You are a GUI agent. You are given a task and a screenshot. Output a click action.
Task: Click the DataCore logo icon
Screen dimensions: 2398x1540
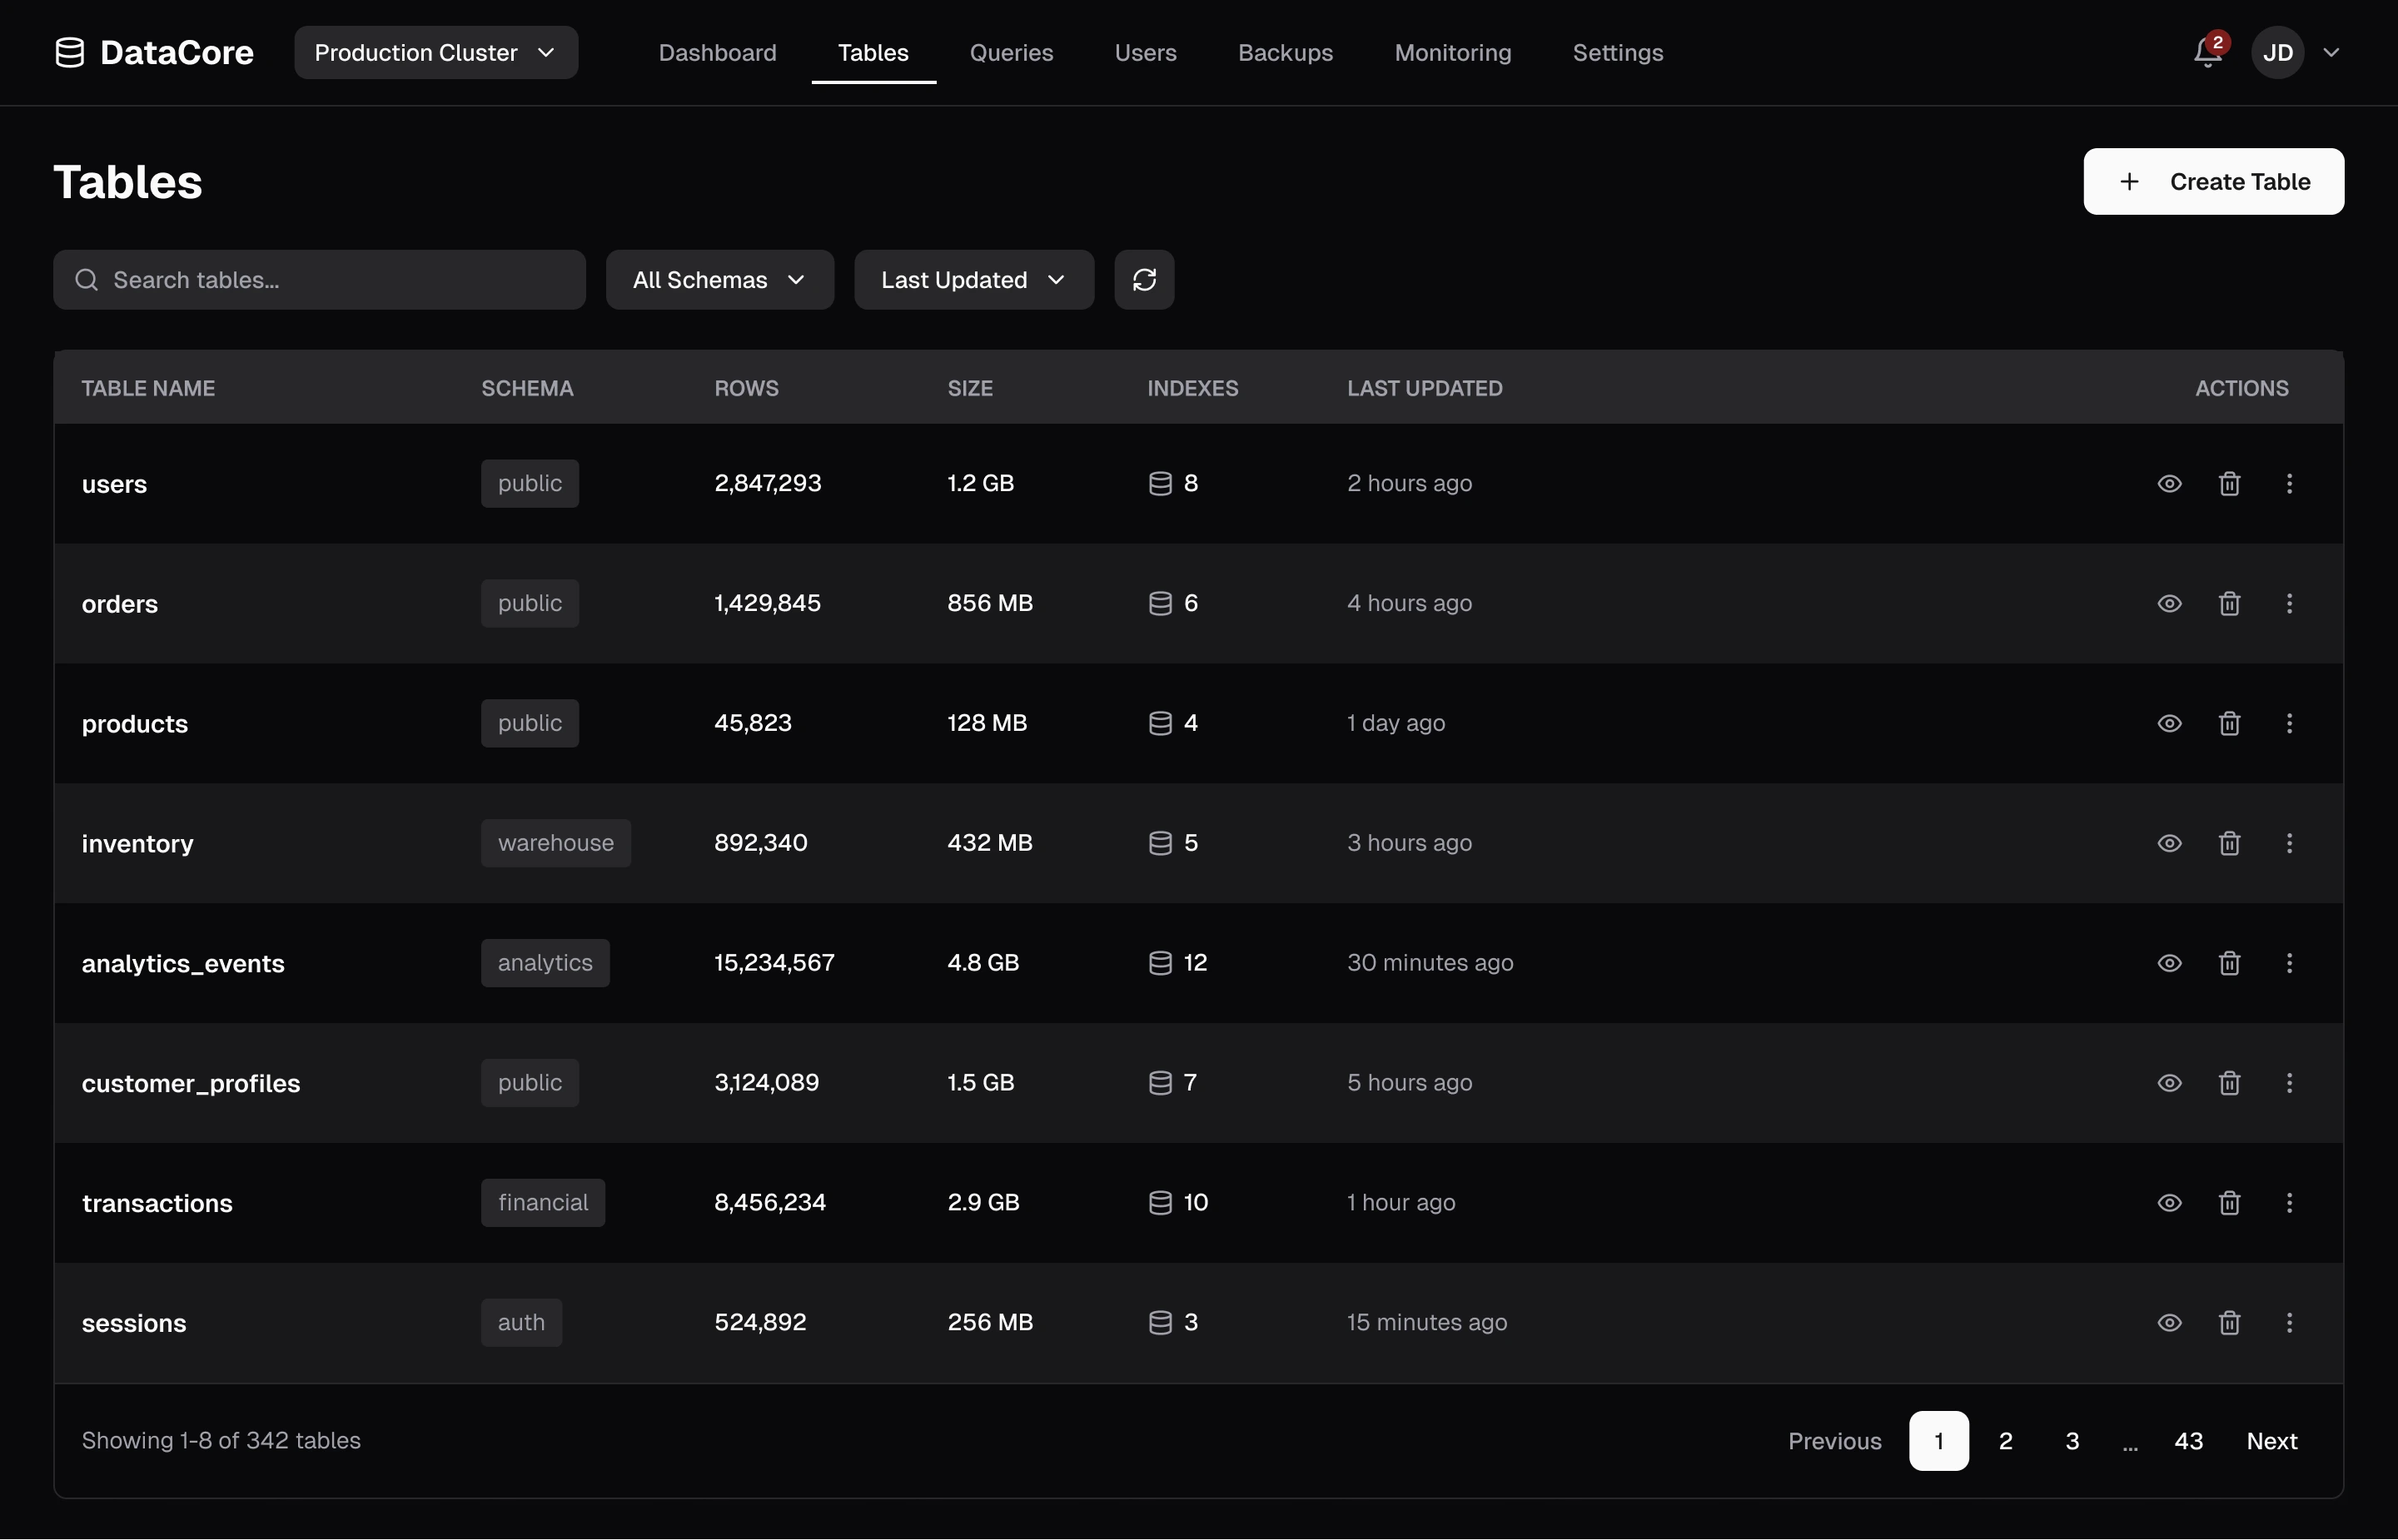pos(70,52)
